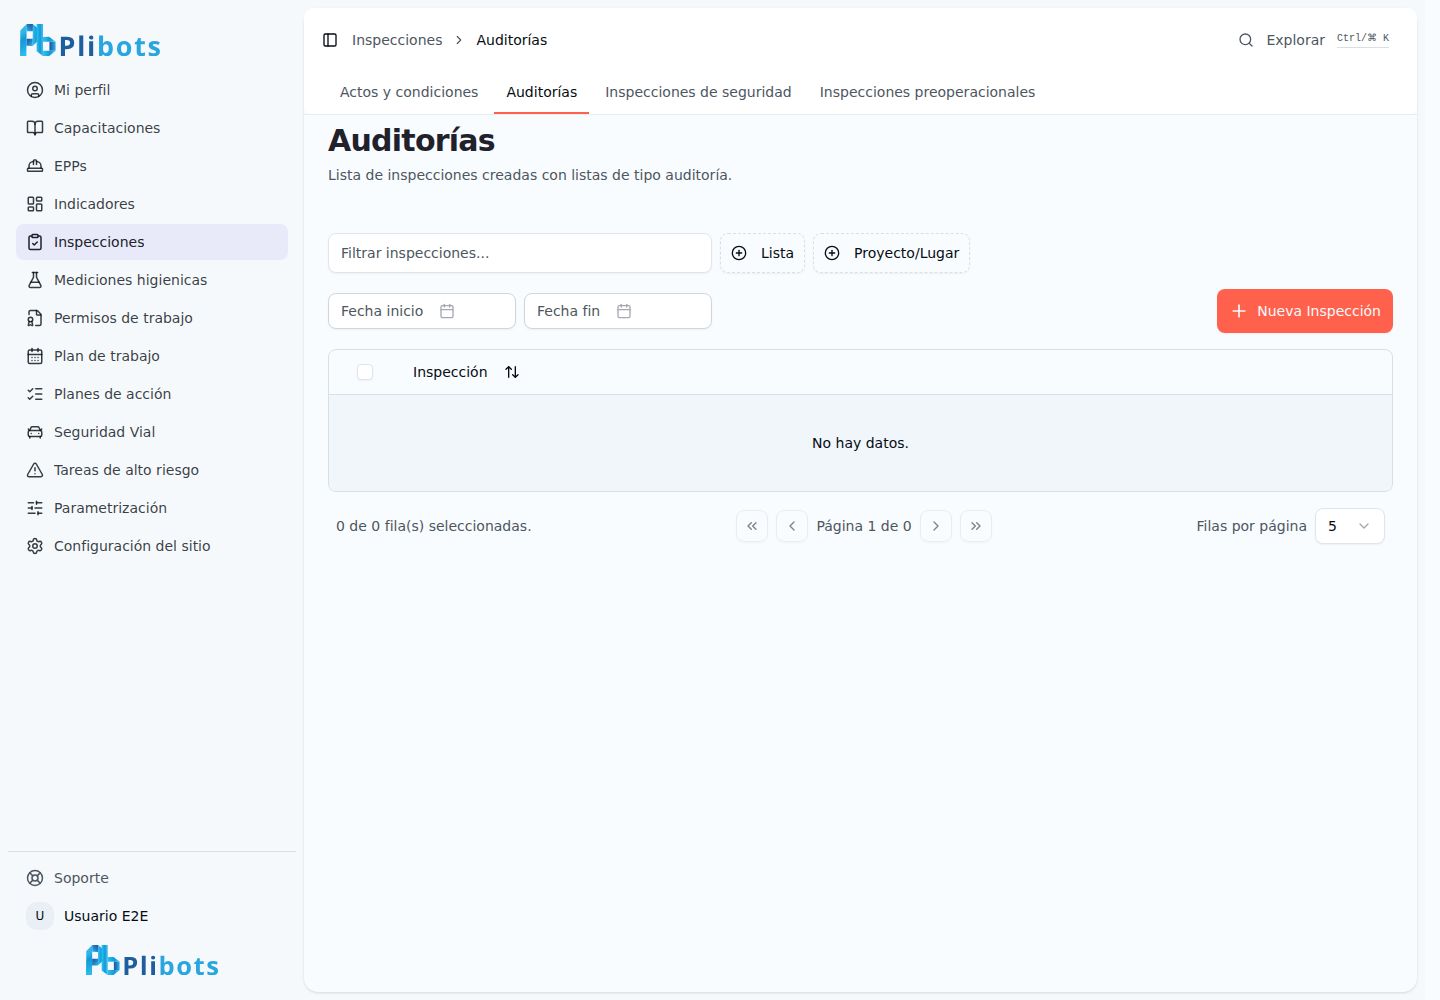Switch to Inspecciones de seguridad tab

coord(698,92)
